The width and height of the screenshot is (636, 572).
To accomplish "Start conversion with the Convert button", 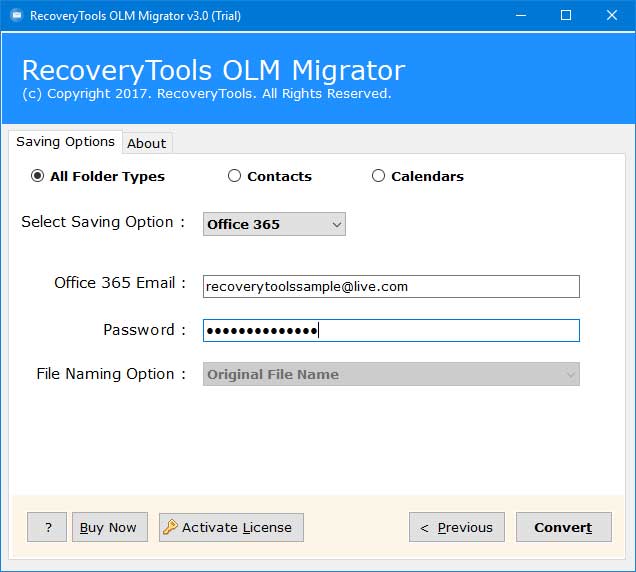I will pyautogui.click(x=563, y=527).
